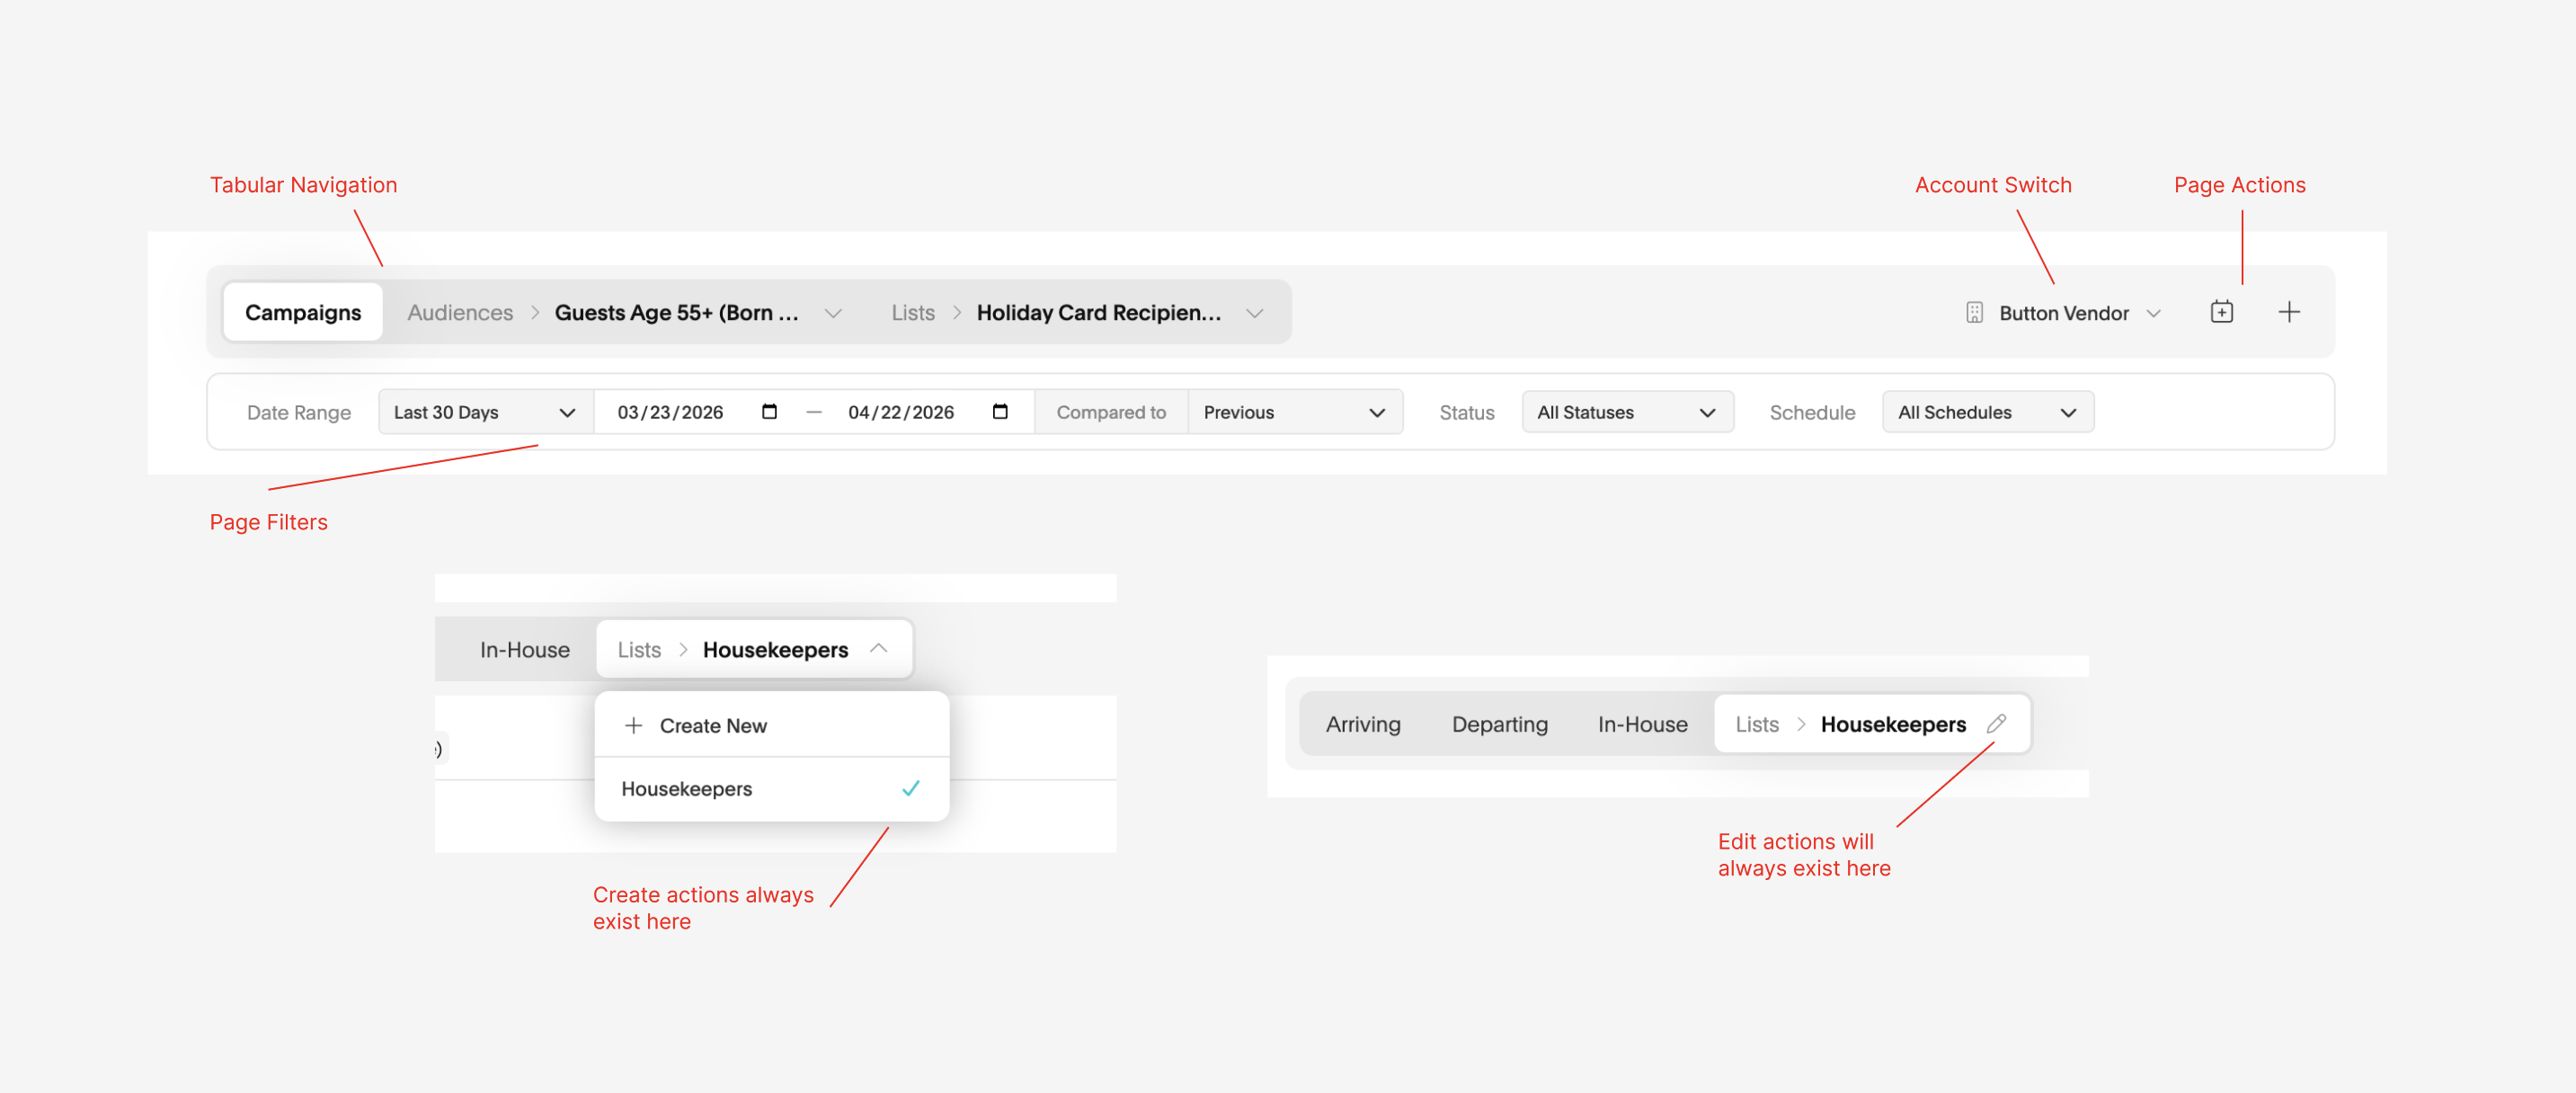Click the plus icon in top toolbar
Screen dimensions: 2576x1093
click(x=2288, y=312)
